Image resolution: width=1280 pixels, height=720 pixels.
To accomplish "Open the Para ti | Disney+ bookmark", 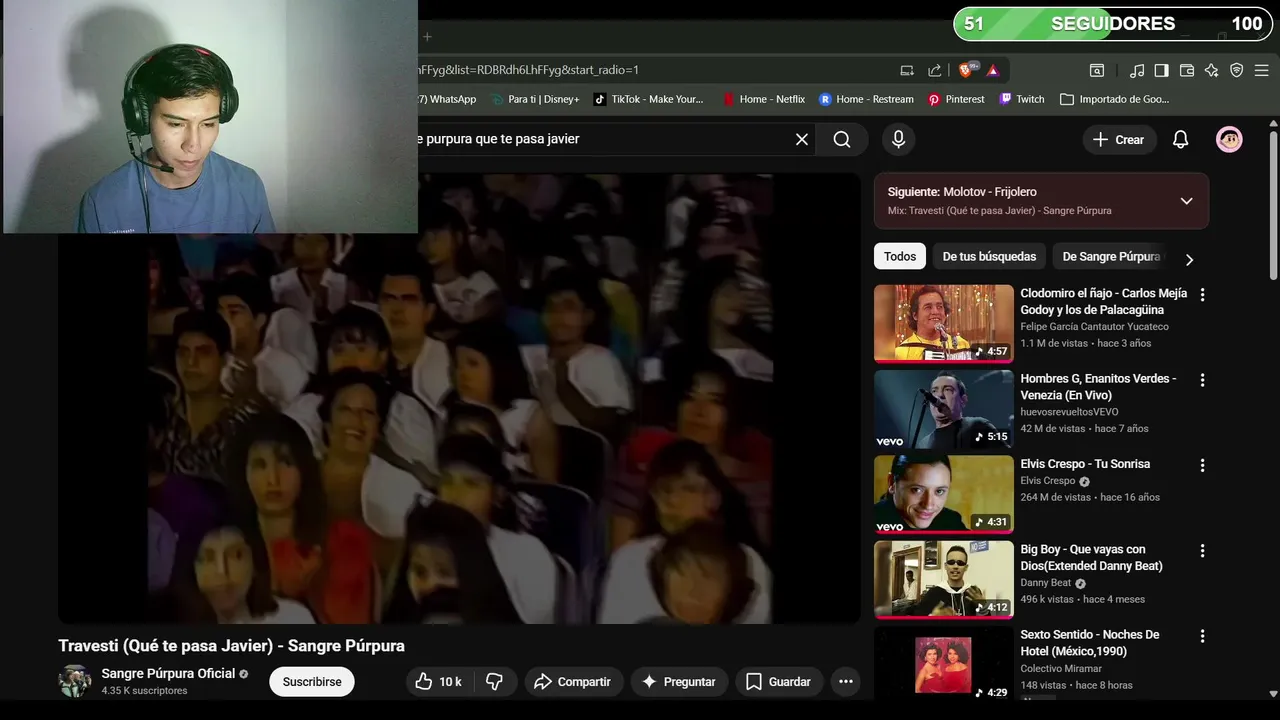I will 535,99.
